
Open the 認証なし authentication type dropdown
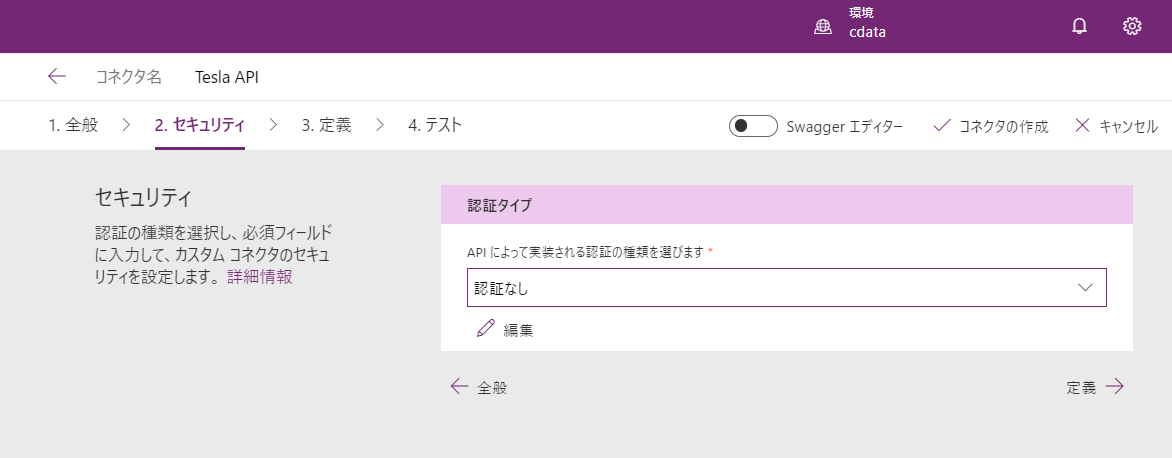[x=786, y=288]
